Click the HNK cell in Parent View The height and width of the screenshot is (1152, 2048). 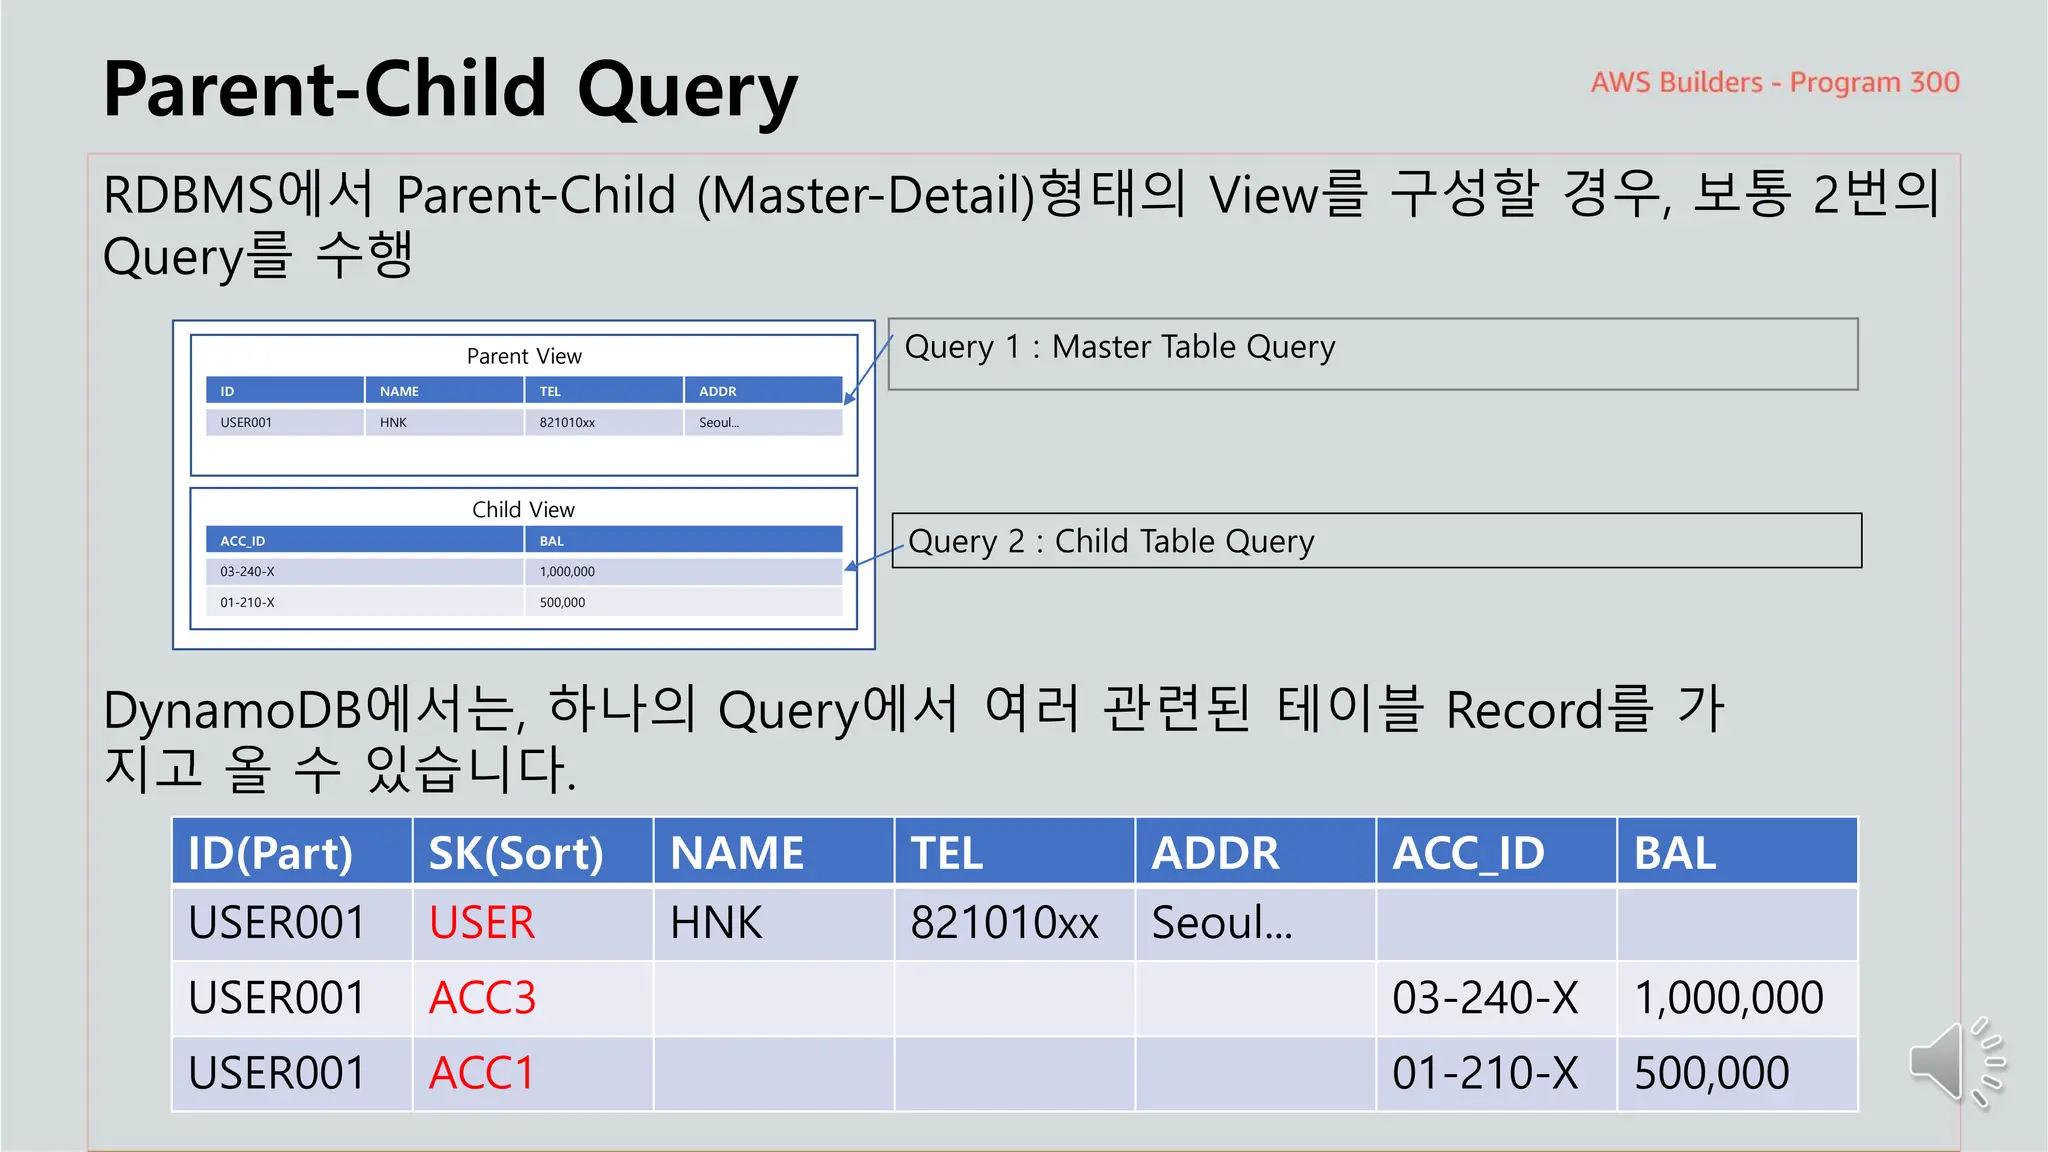445,422
